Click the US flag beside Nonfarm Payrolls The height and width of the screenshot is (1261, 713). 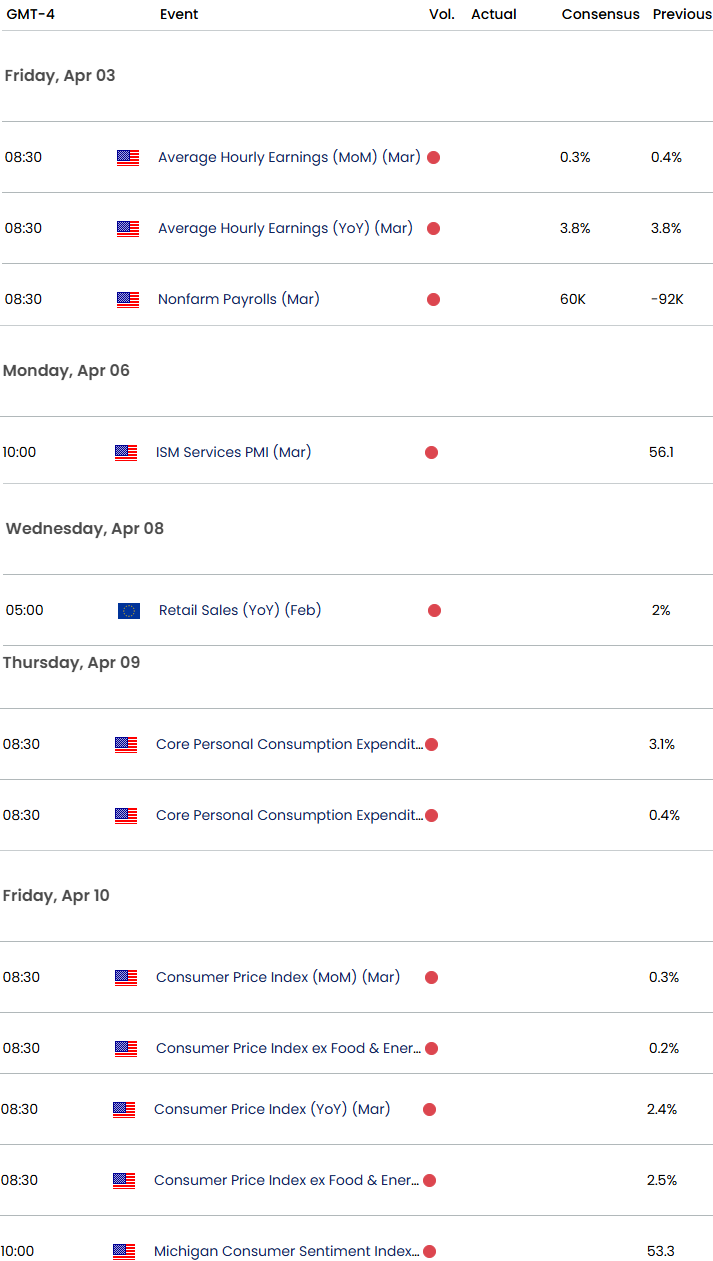[x=128, y=299]
